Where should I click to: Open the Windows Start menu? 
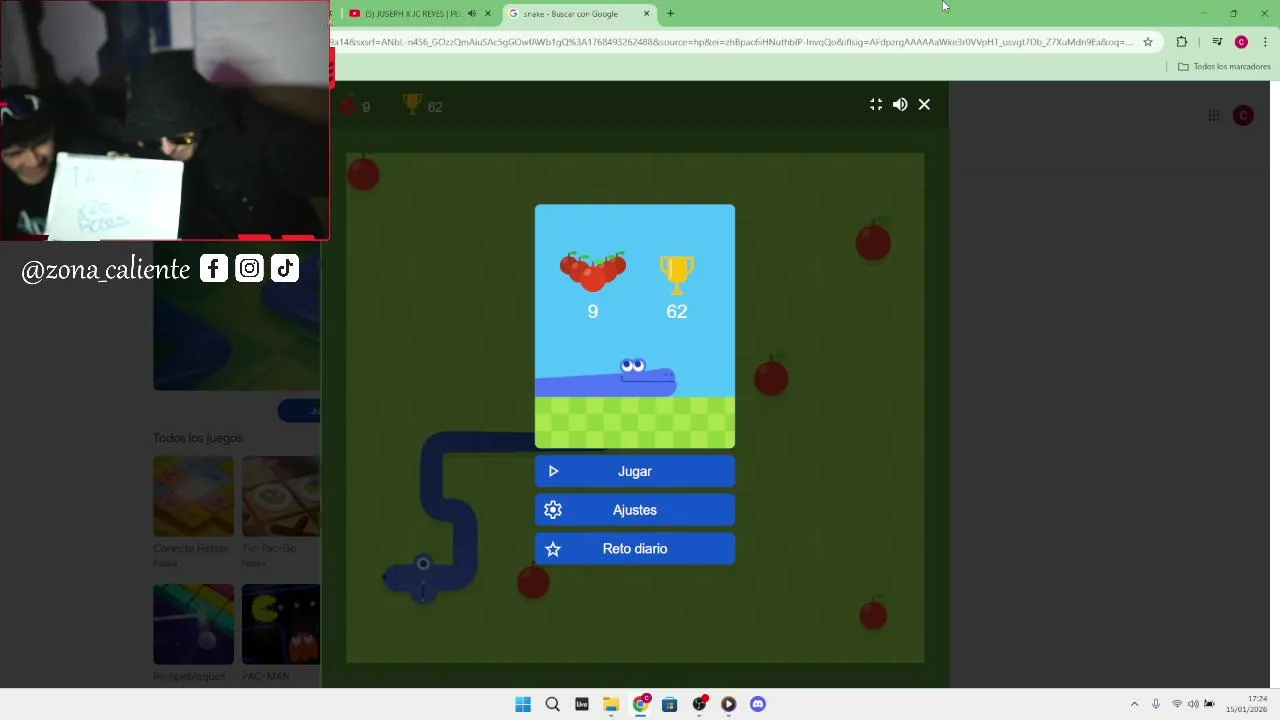pos(523,704)
